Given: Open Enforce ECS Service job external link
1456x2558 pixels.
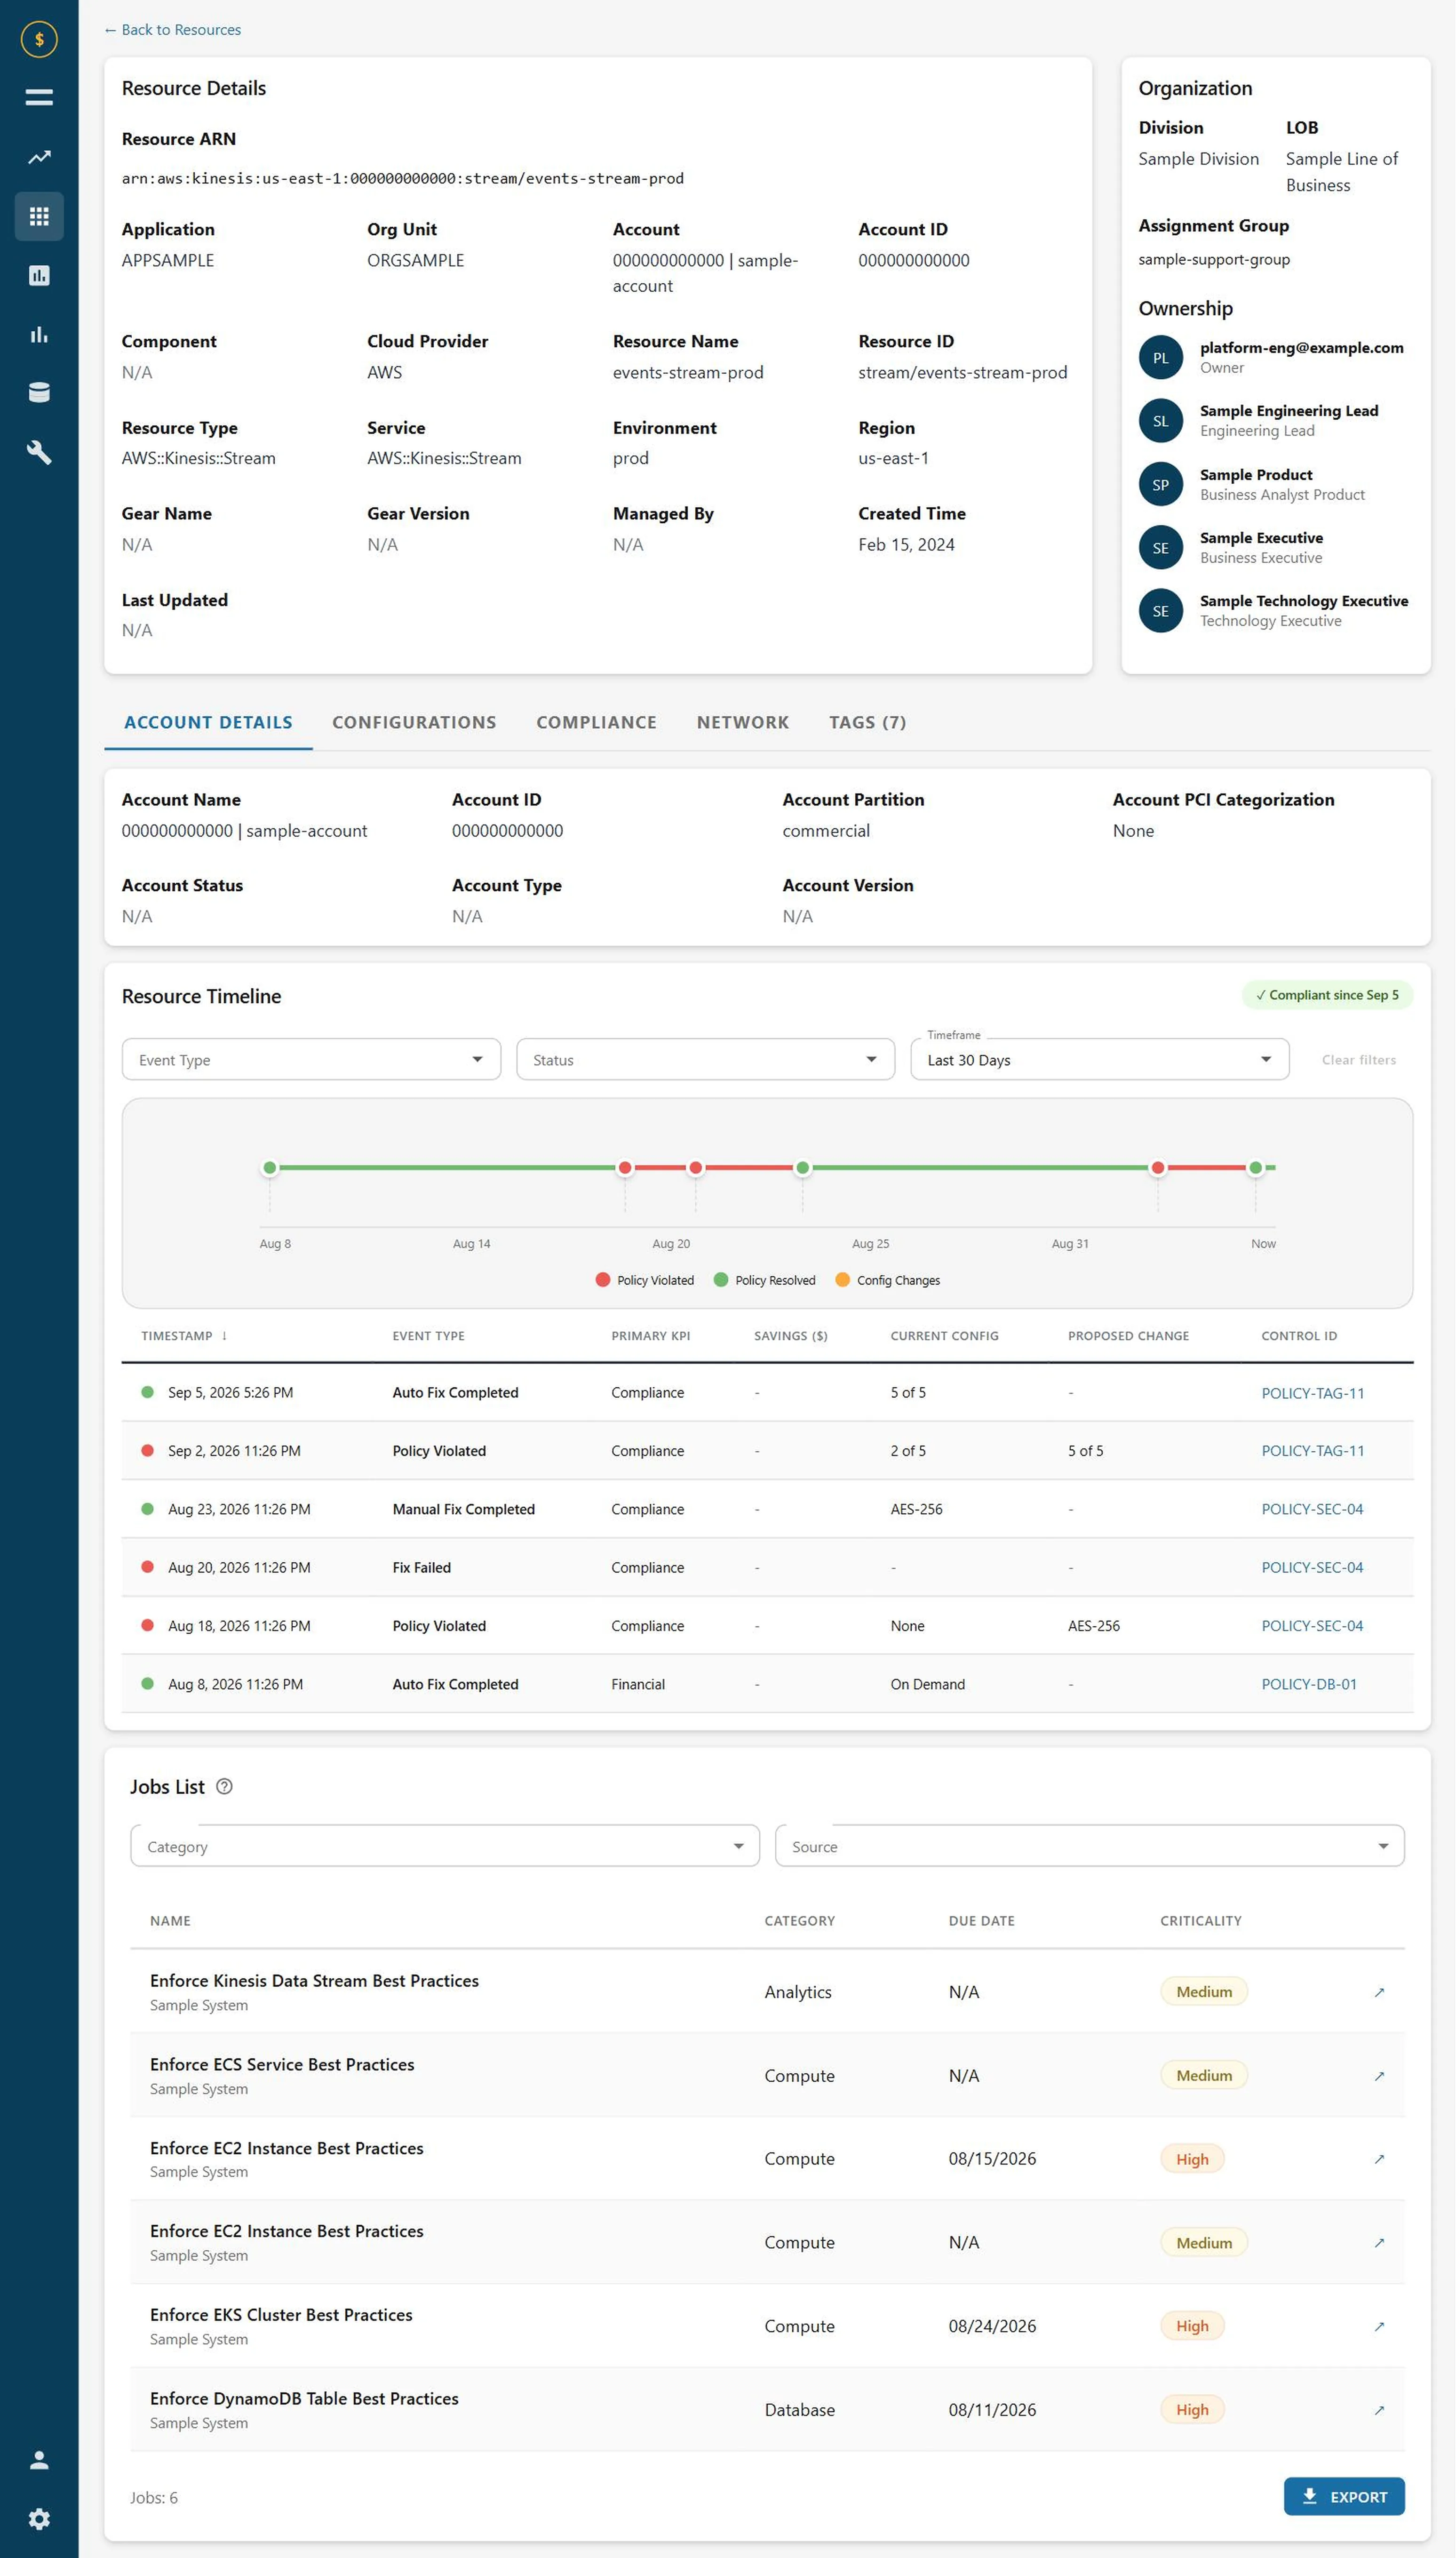Looking at the screenshot, I should coord(1379,2075).
